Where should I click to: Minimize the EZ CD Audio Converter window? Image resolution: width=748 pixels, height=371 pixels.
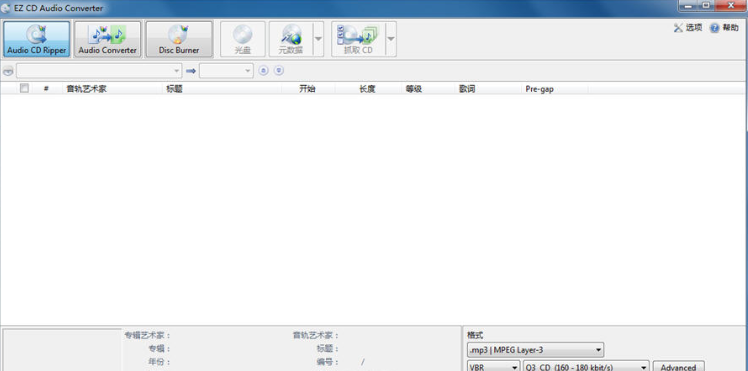(x=687, y=6)
